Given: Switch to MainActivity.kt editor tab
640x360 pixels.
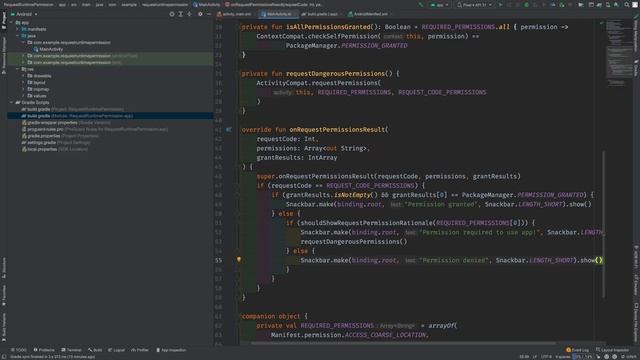Looking at the screenshot, I should (x=278, y=14).
